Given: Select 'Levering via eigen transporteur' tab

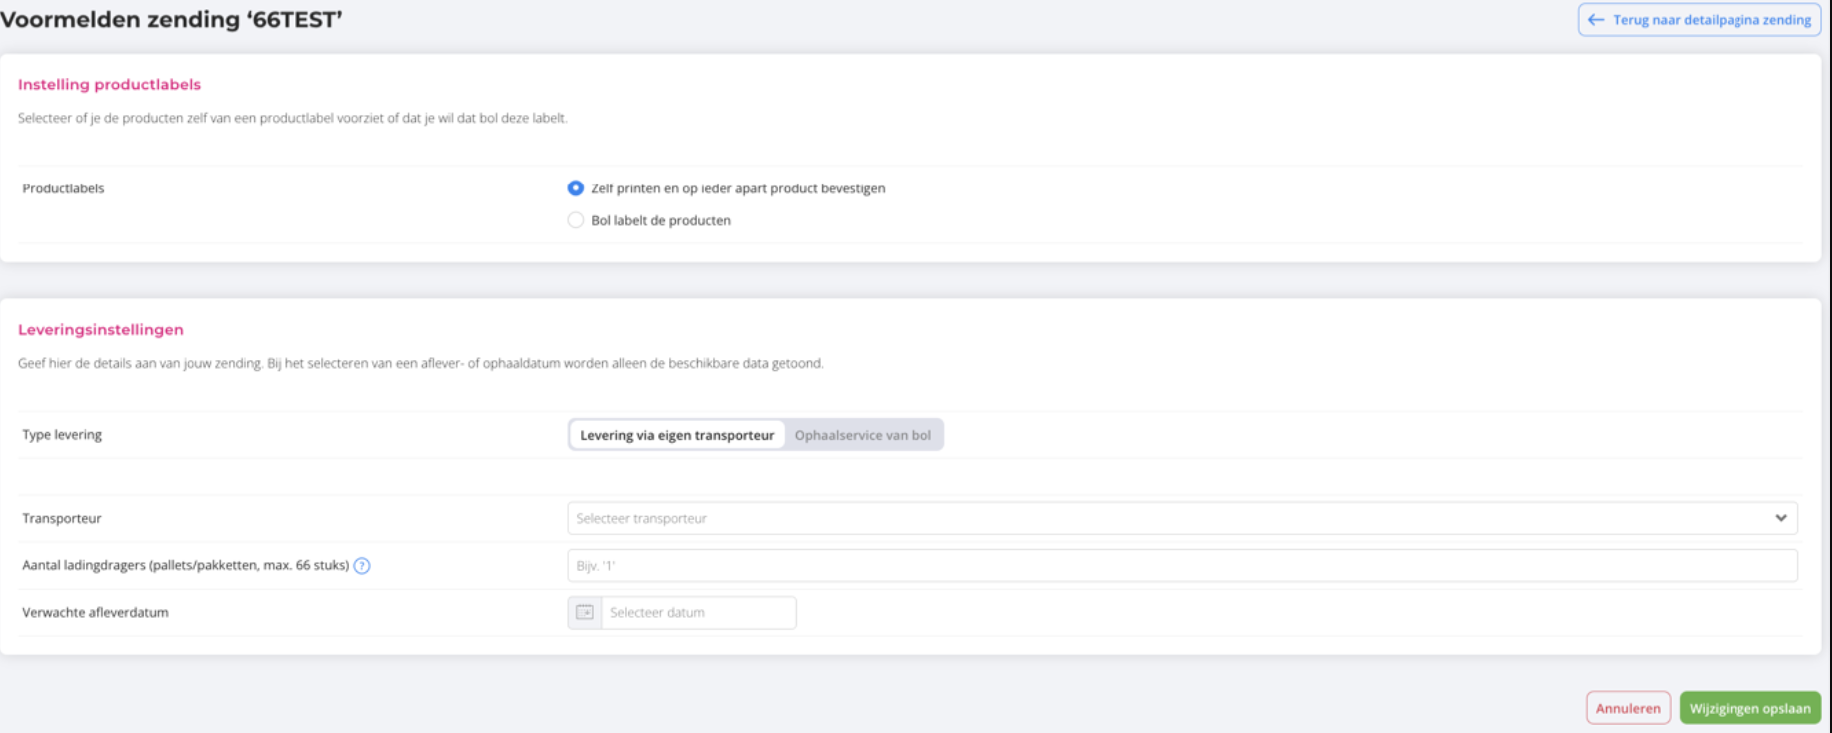Looking at the screenshot, I should (677, 435).
